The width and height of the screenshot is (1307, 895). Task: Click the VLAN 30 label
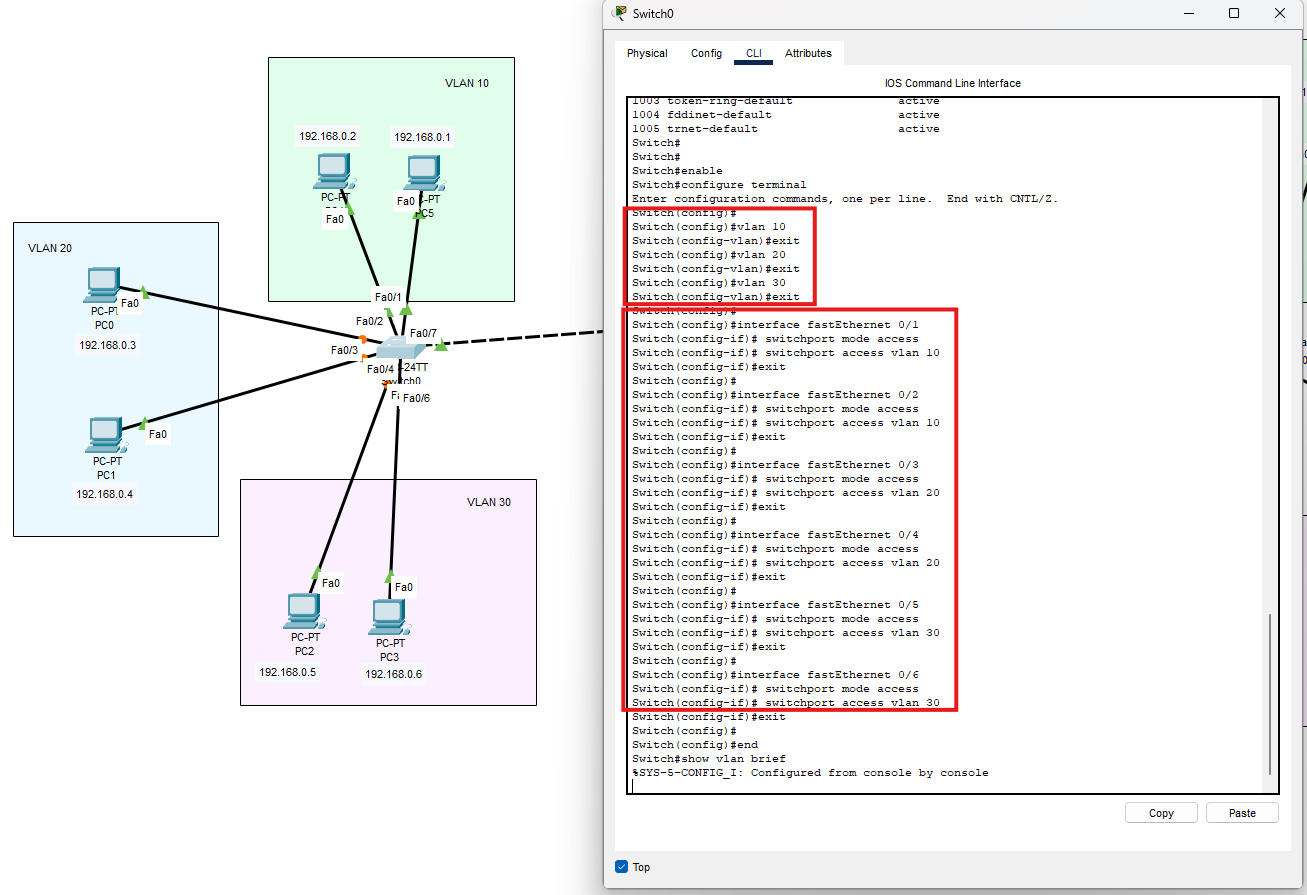(489, 502)
